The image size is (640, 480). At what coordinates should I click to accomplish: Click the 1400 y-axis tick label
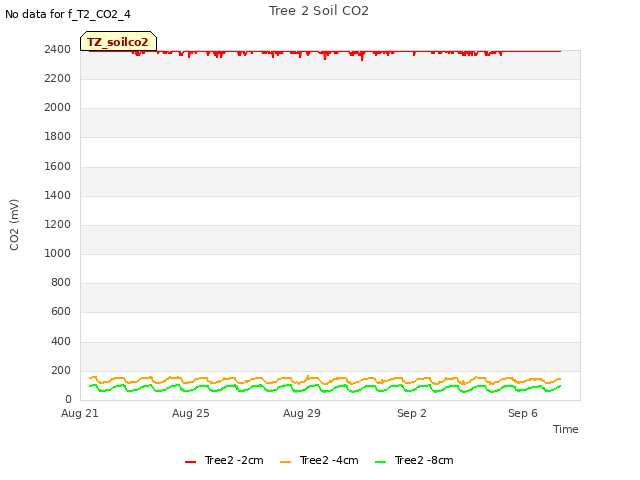coord(58,195)
